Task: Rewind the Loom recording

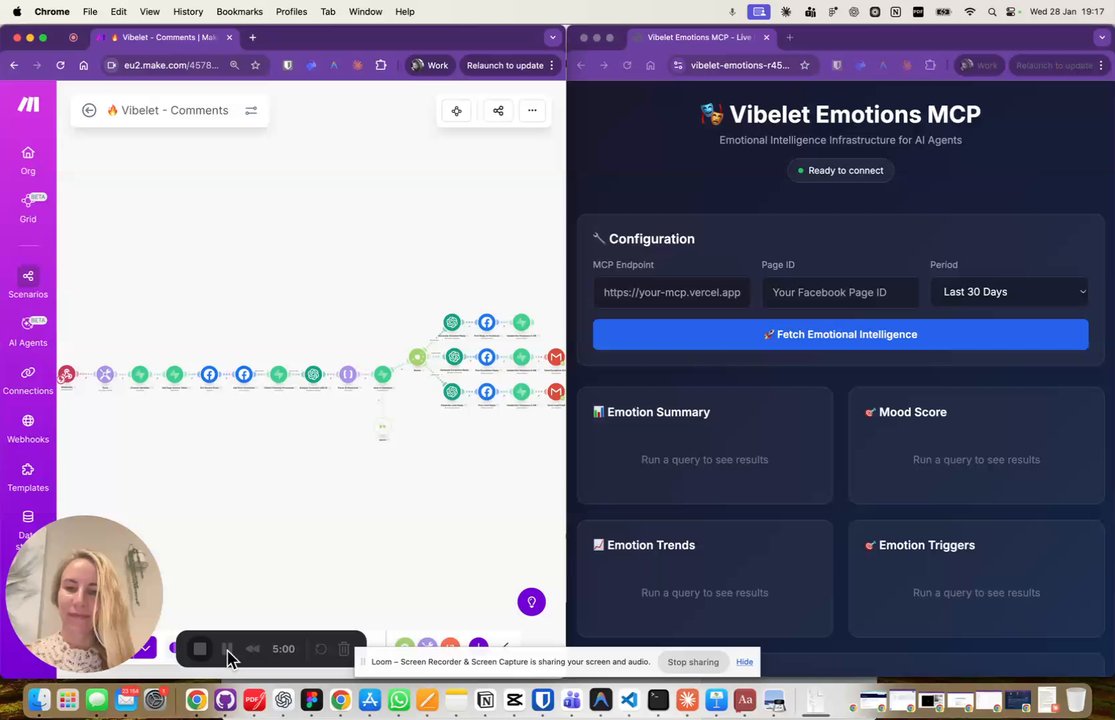Action: [x=252, y=648]
